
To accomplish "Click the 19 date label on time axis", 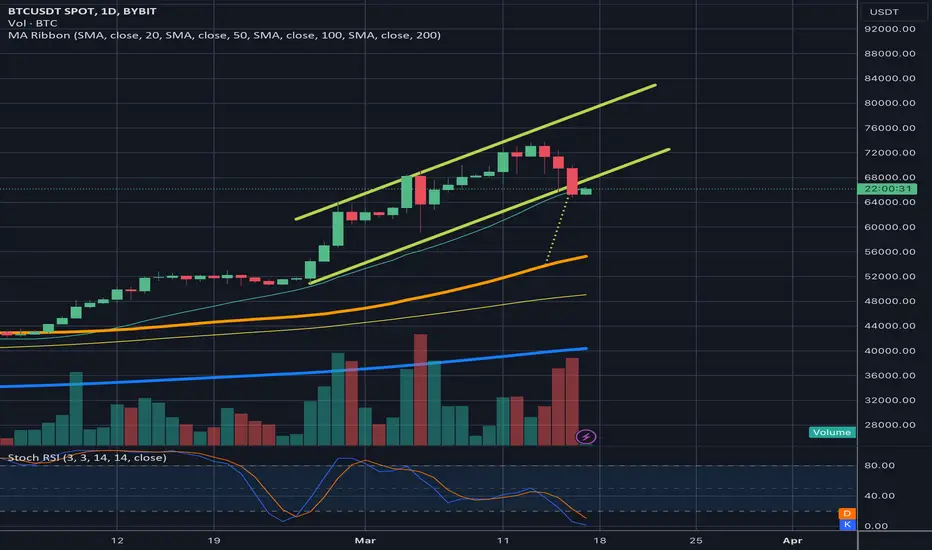I will (x=213, y=540).
